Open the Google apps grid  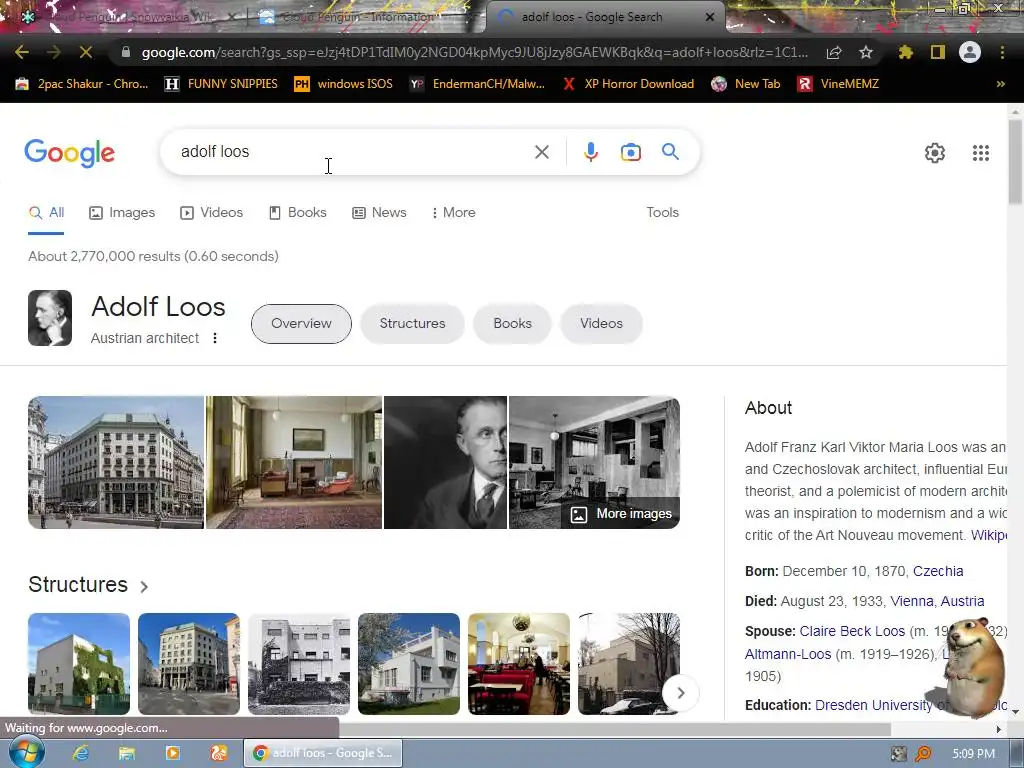pyautogui.click(x=981, y=153)
